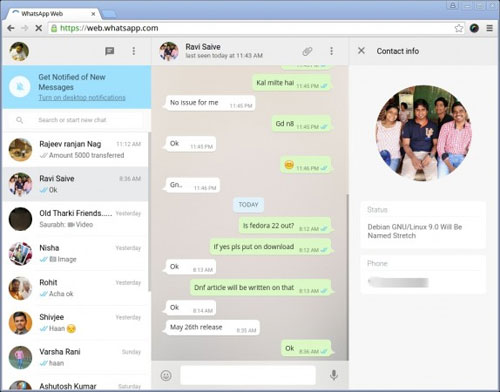Open the Old Tharki Friends group chat
Image resolution: width=500 pixels, height=392 pixels.
click(75, 219)
